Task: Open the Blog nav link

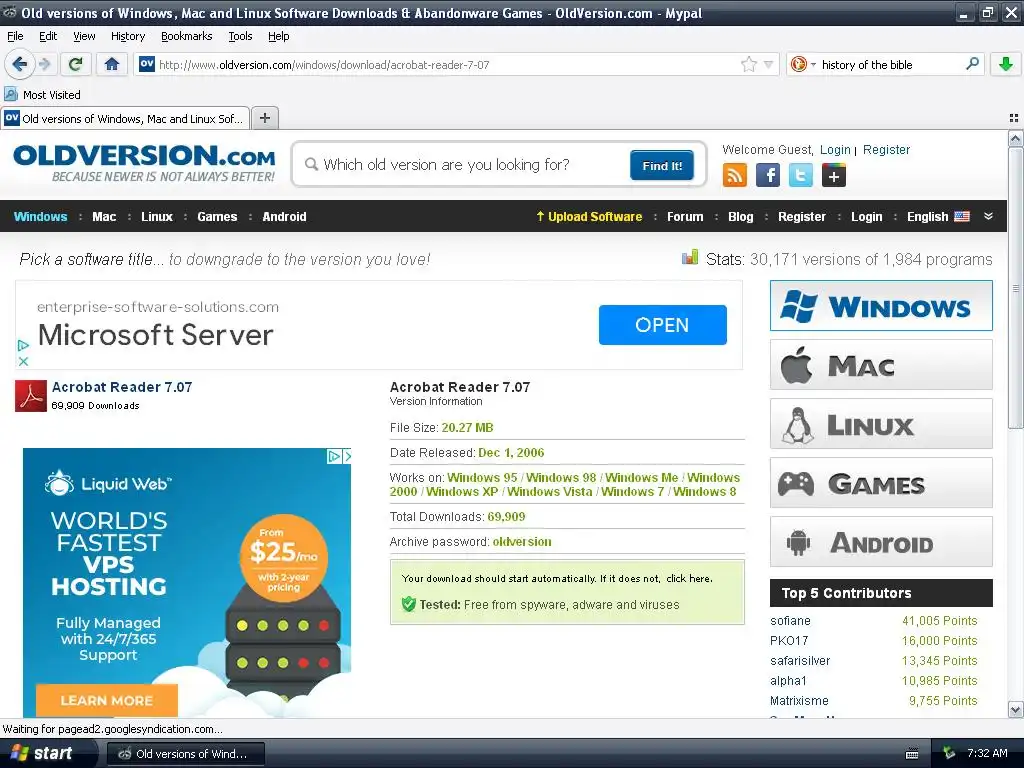Action: coord(741,216)
